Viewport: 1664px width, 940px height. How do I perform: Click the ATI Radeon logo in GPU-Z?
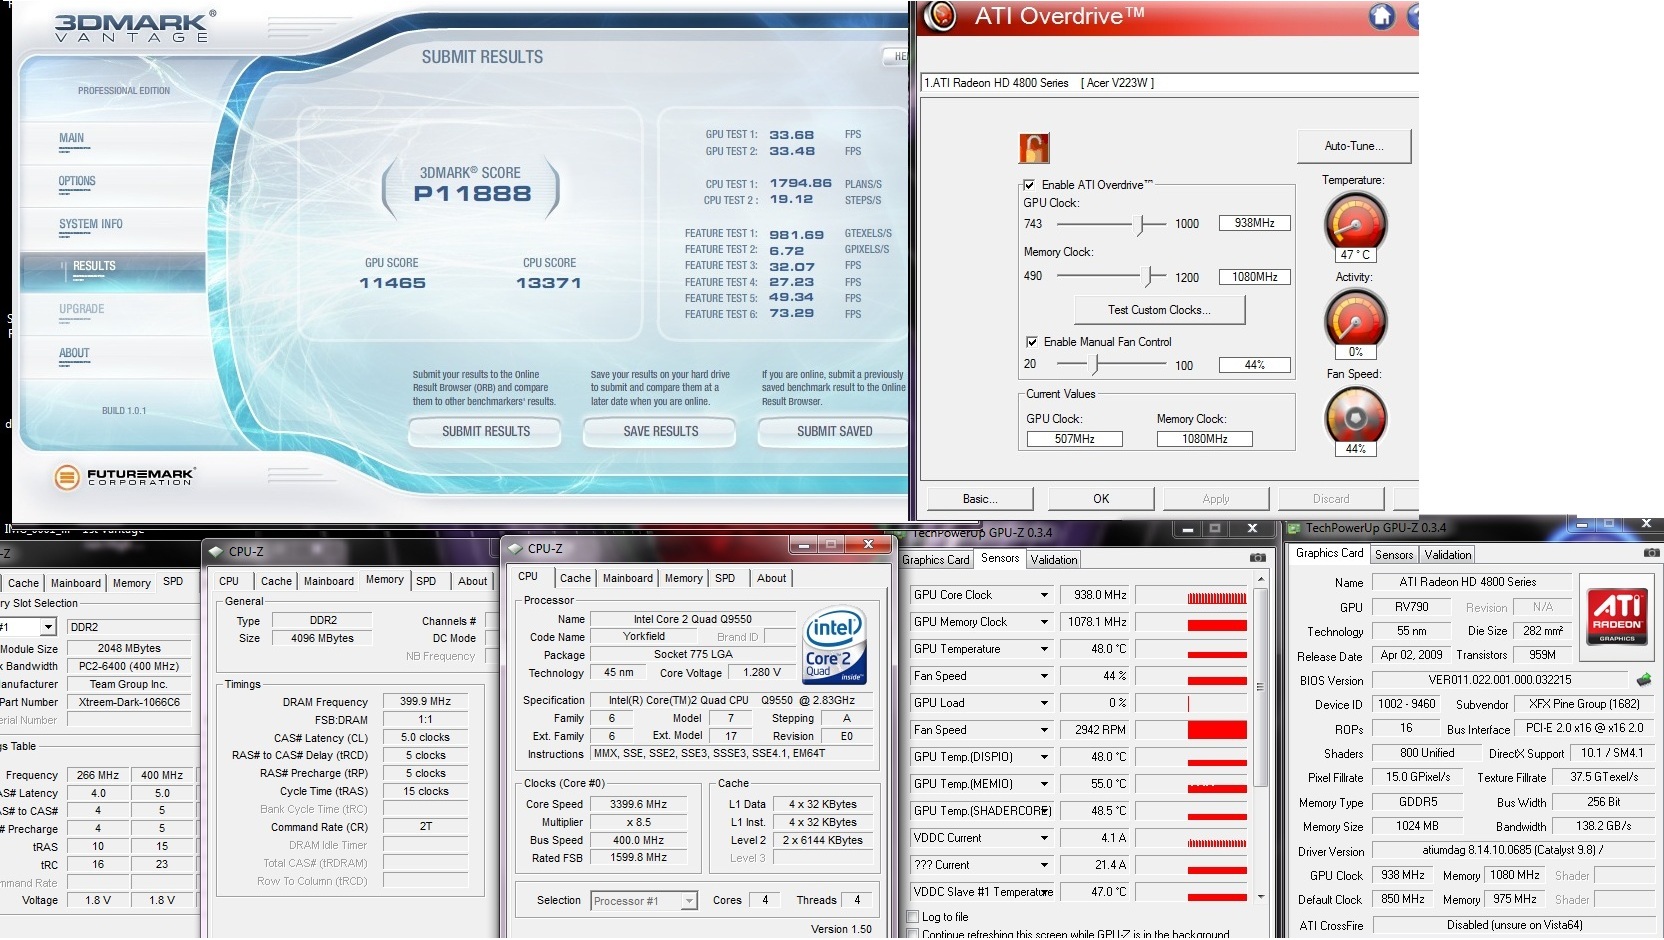1617,616
